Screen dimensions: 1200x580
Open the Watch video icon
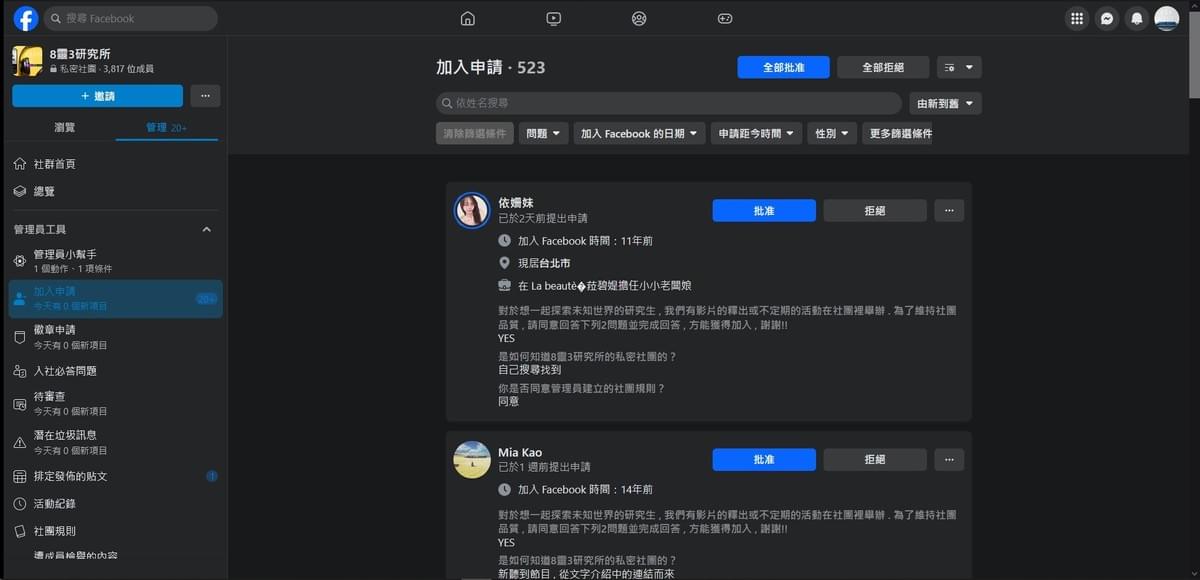pyautogui.click(x=554, y=18)
